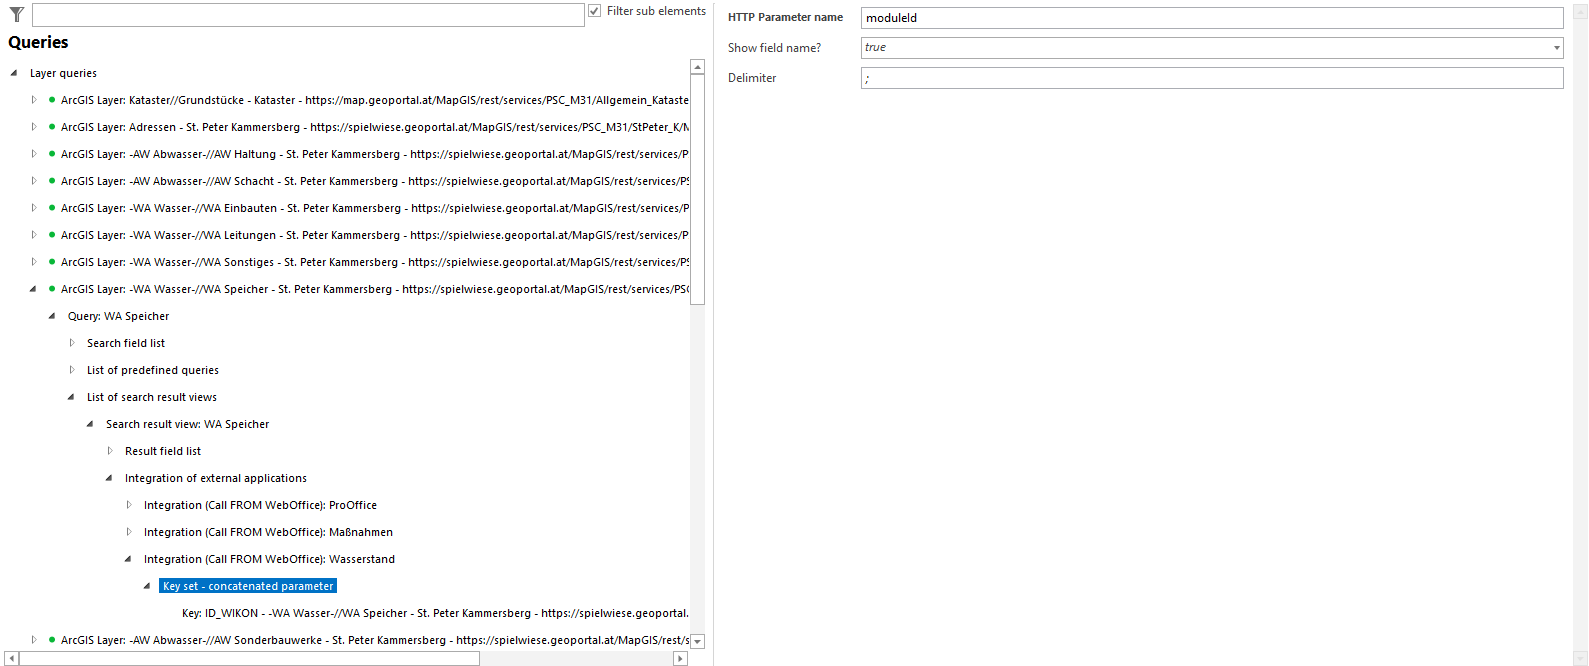Expand the WA Leitungen layer node
The height and width of the screenshot is (666, 1589).
[x=34, y=235]
